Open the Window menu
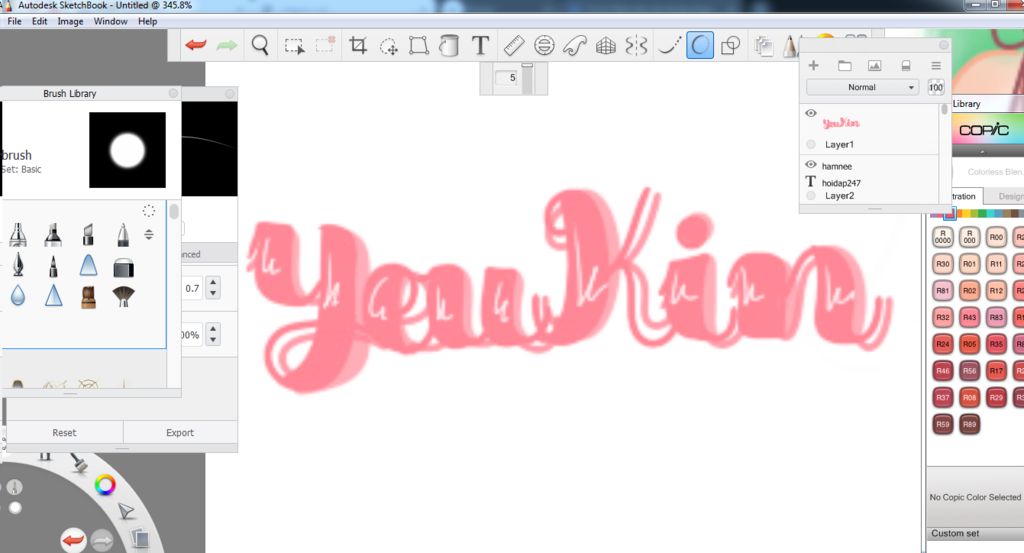The height and width of the screenshot is (553, 1024). 110,21
